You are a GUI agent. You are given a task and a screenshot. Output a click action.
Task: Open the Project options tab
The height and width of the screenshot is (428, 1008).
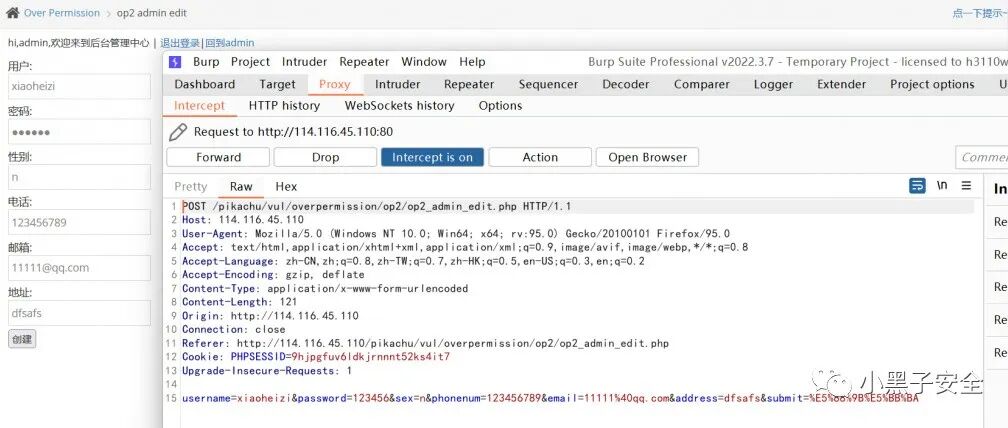coord(933,85)
